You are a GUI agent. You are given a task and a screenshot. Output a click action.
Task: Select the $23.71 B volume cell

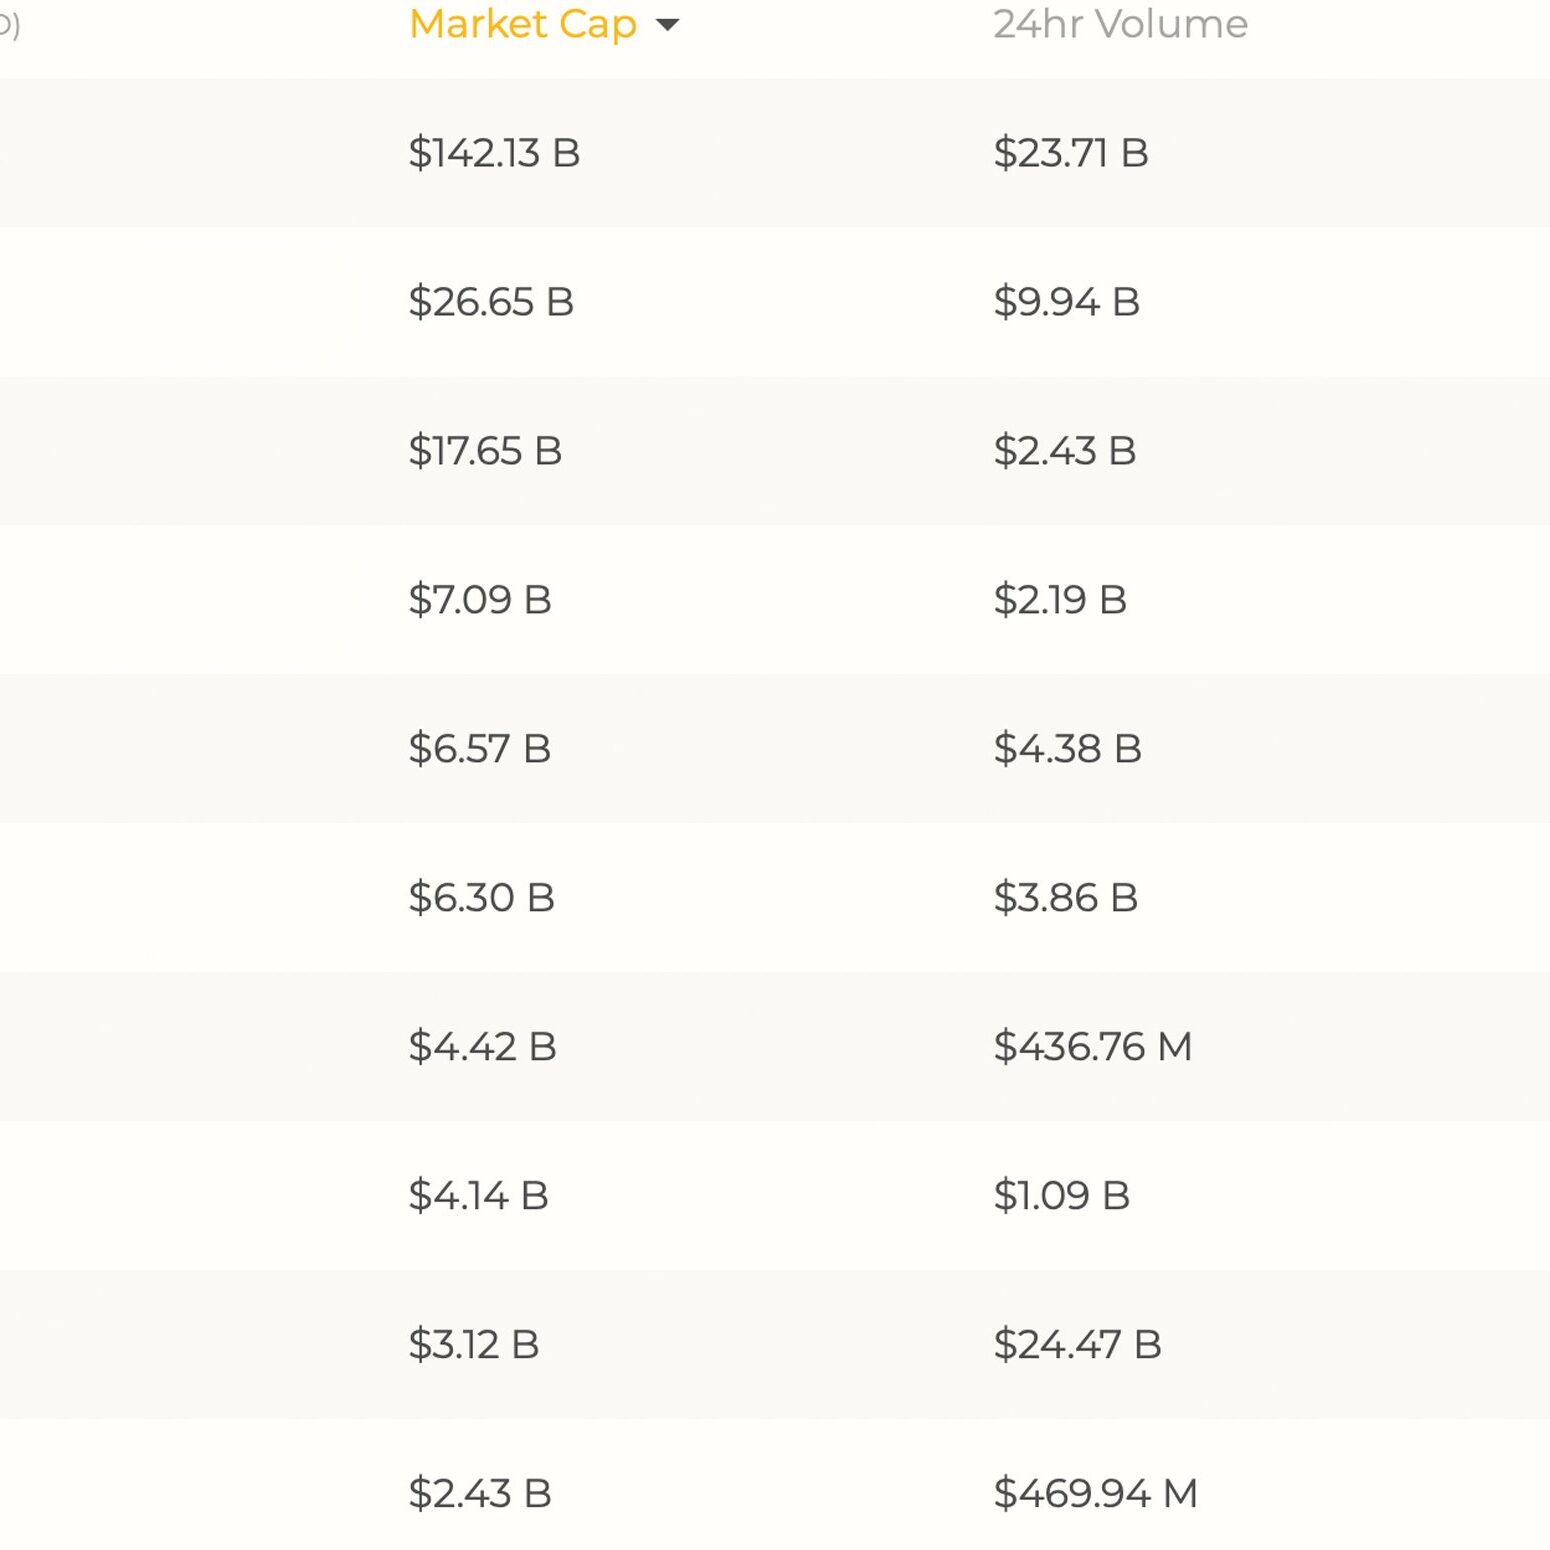(x=1071, y=153)
